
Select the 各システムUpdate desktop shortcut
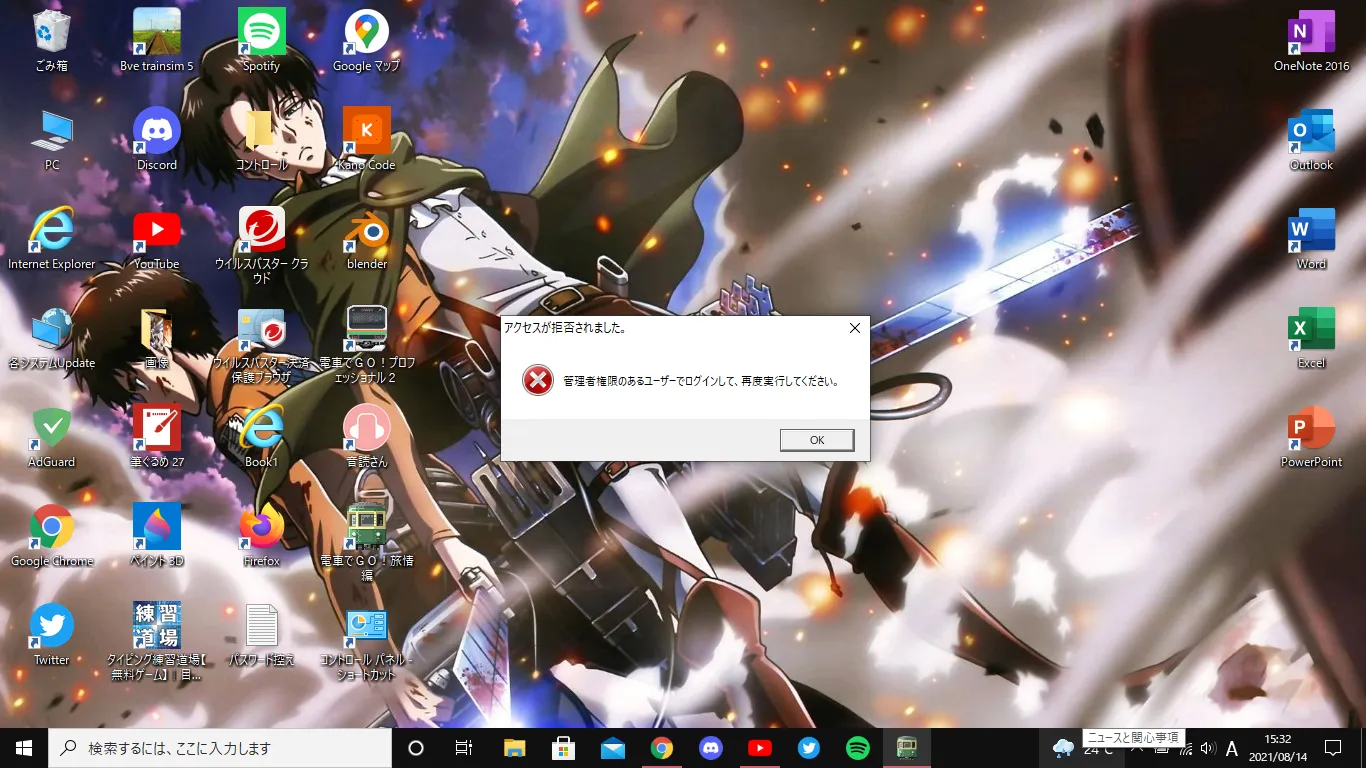(x=52, y=338)
